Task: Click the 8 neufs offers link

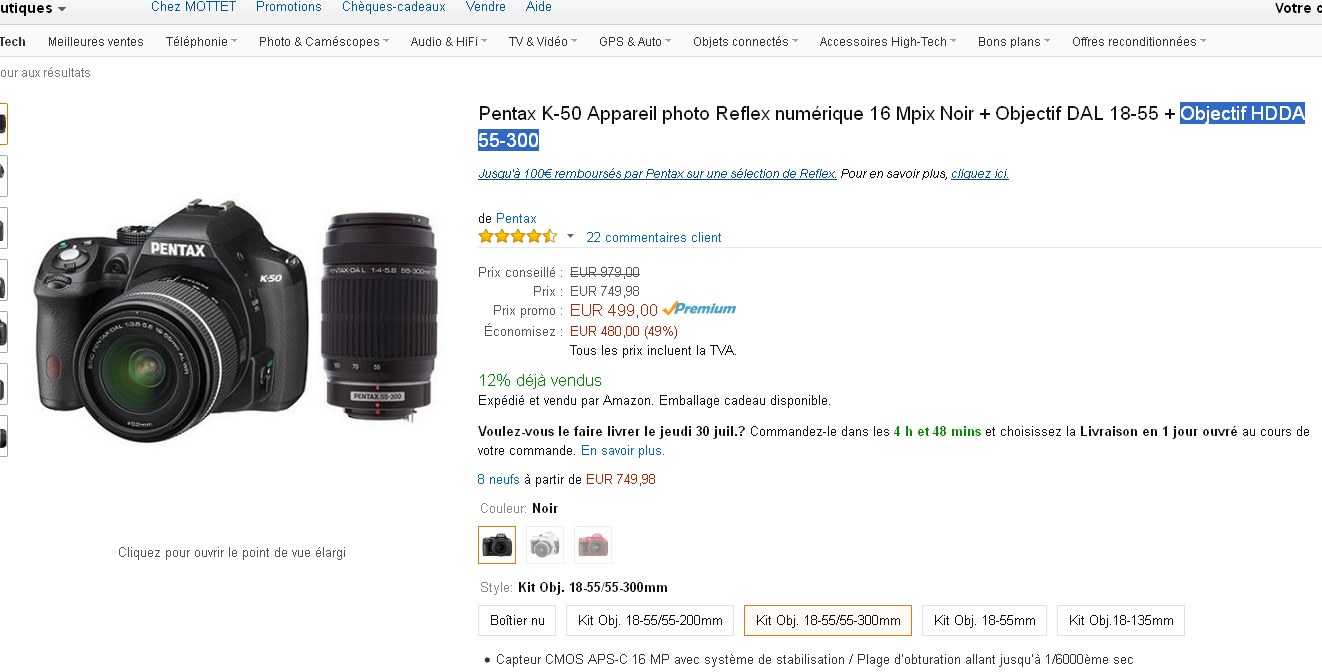Action: (499, 480)
